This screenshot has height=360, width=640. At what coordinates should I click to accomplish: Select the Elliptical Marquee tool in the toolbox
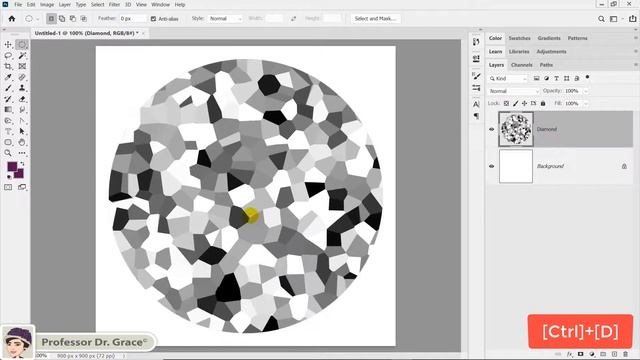tap(22, 44)
